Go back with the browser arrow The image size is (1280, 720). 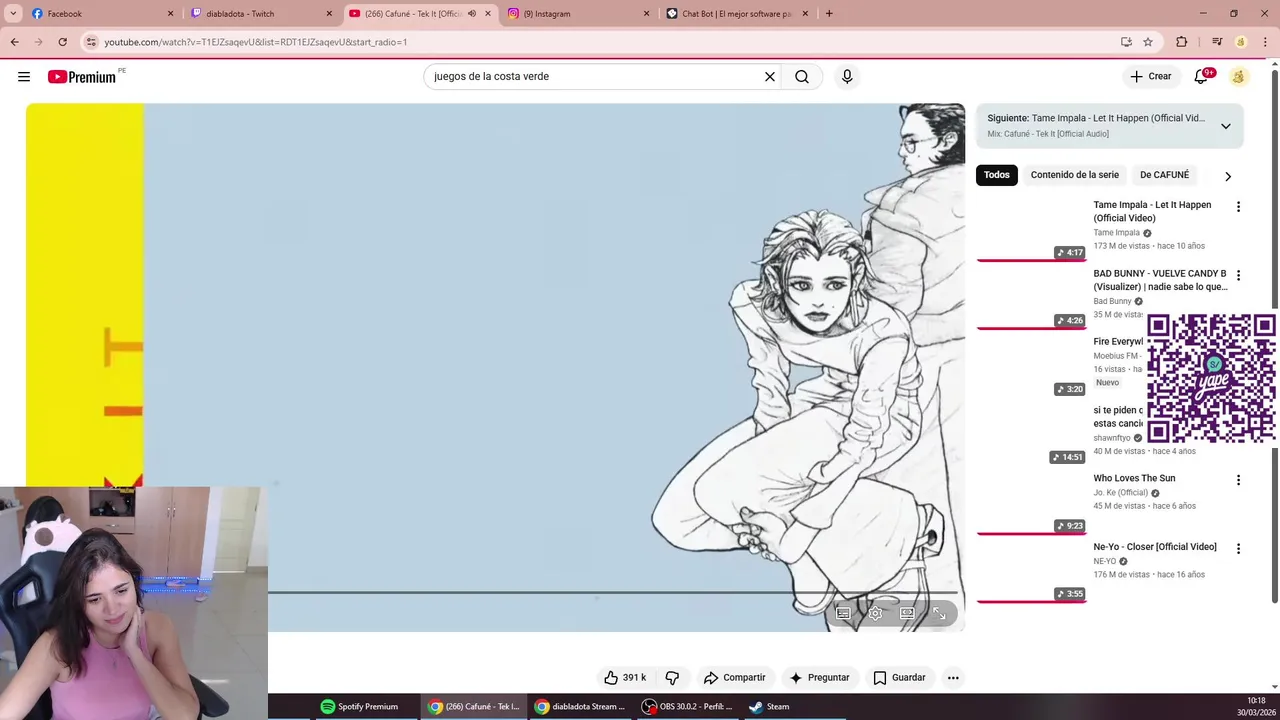[14, 42]
